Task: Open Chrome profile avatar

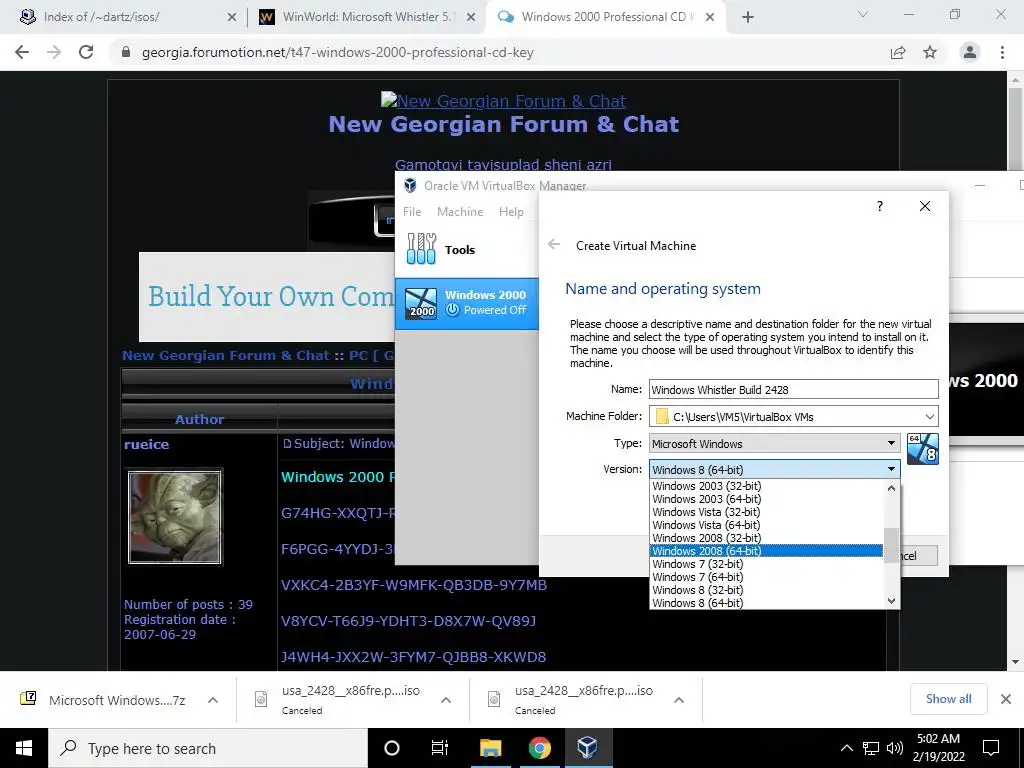Action: (970, 52)
